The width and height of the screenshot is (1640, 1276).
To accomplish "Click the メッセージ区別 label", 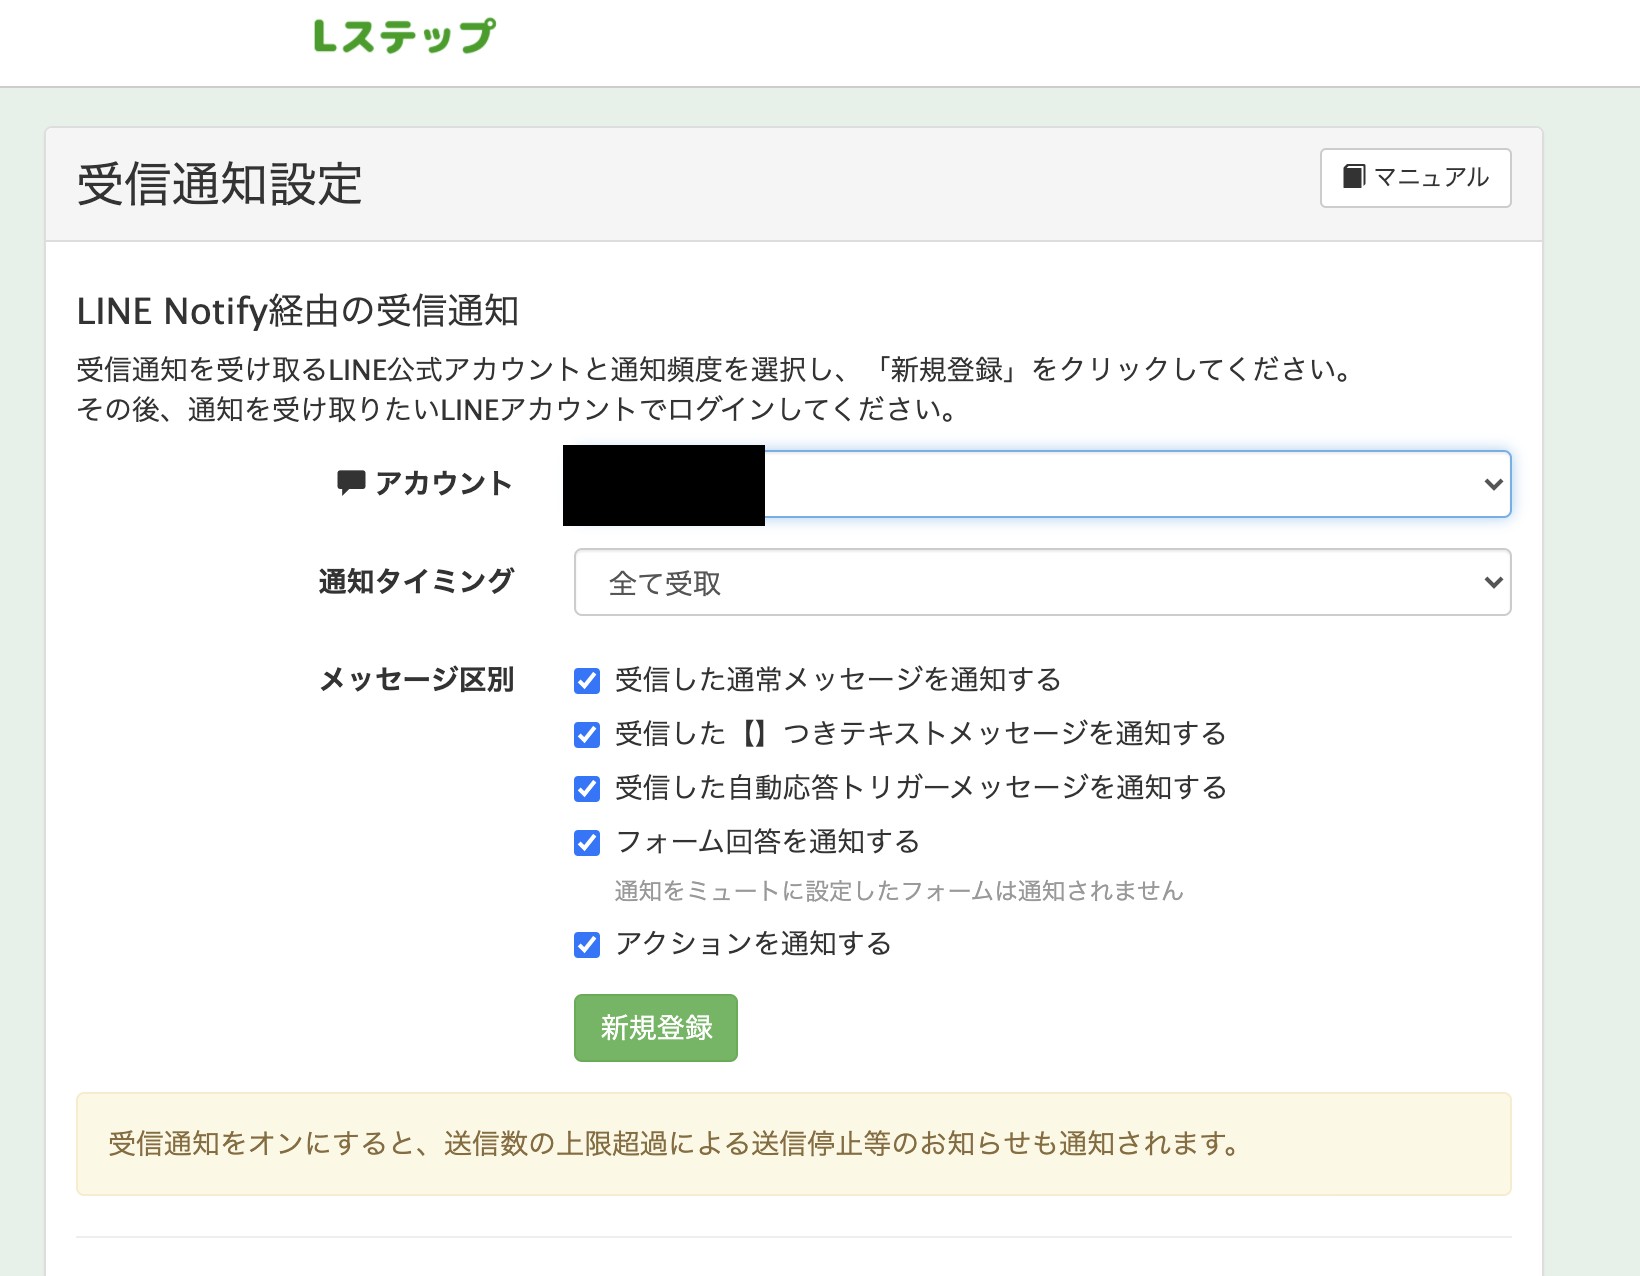I will coord(416,680).
